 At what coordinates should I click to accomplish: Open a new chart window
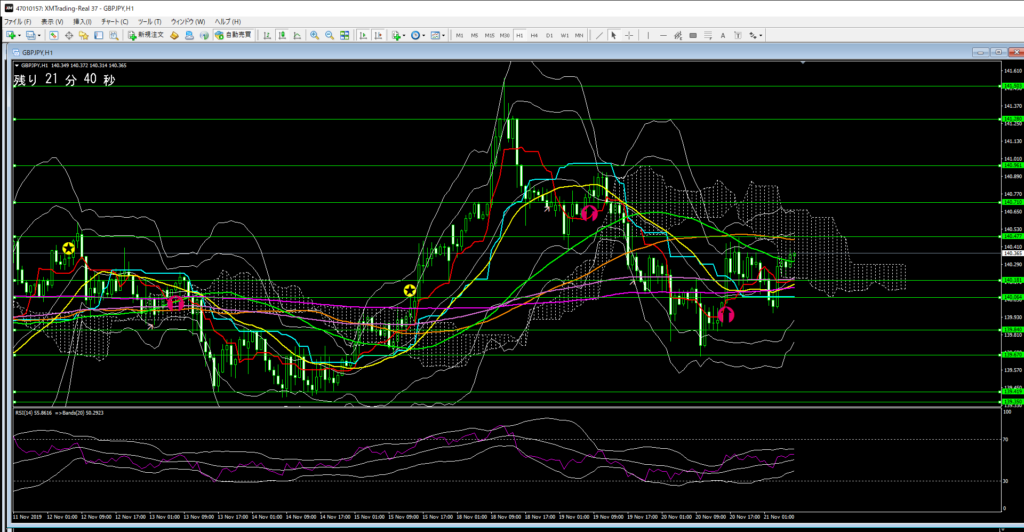[x=11, y=35]
